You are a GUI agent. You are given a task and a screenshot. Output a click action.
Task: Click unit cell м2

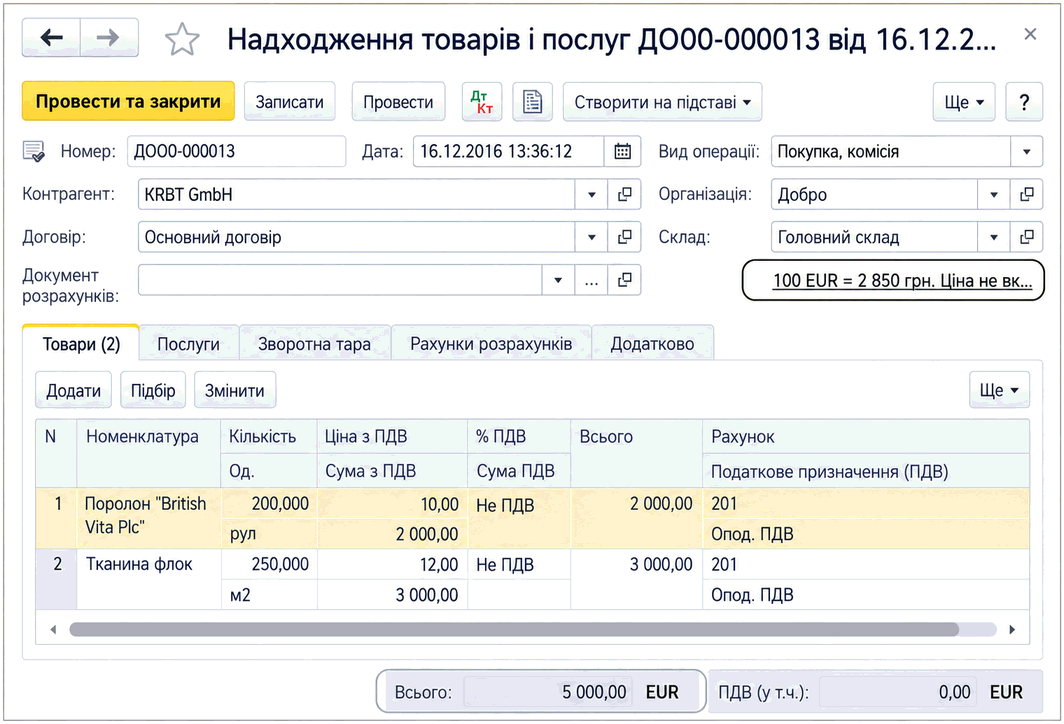(x=269, y=594)
